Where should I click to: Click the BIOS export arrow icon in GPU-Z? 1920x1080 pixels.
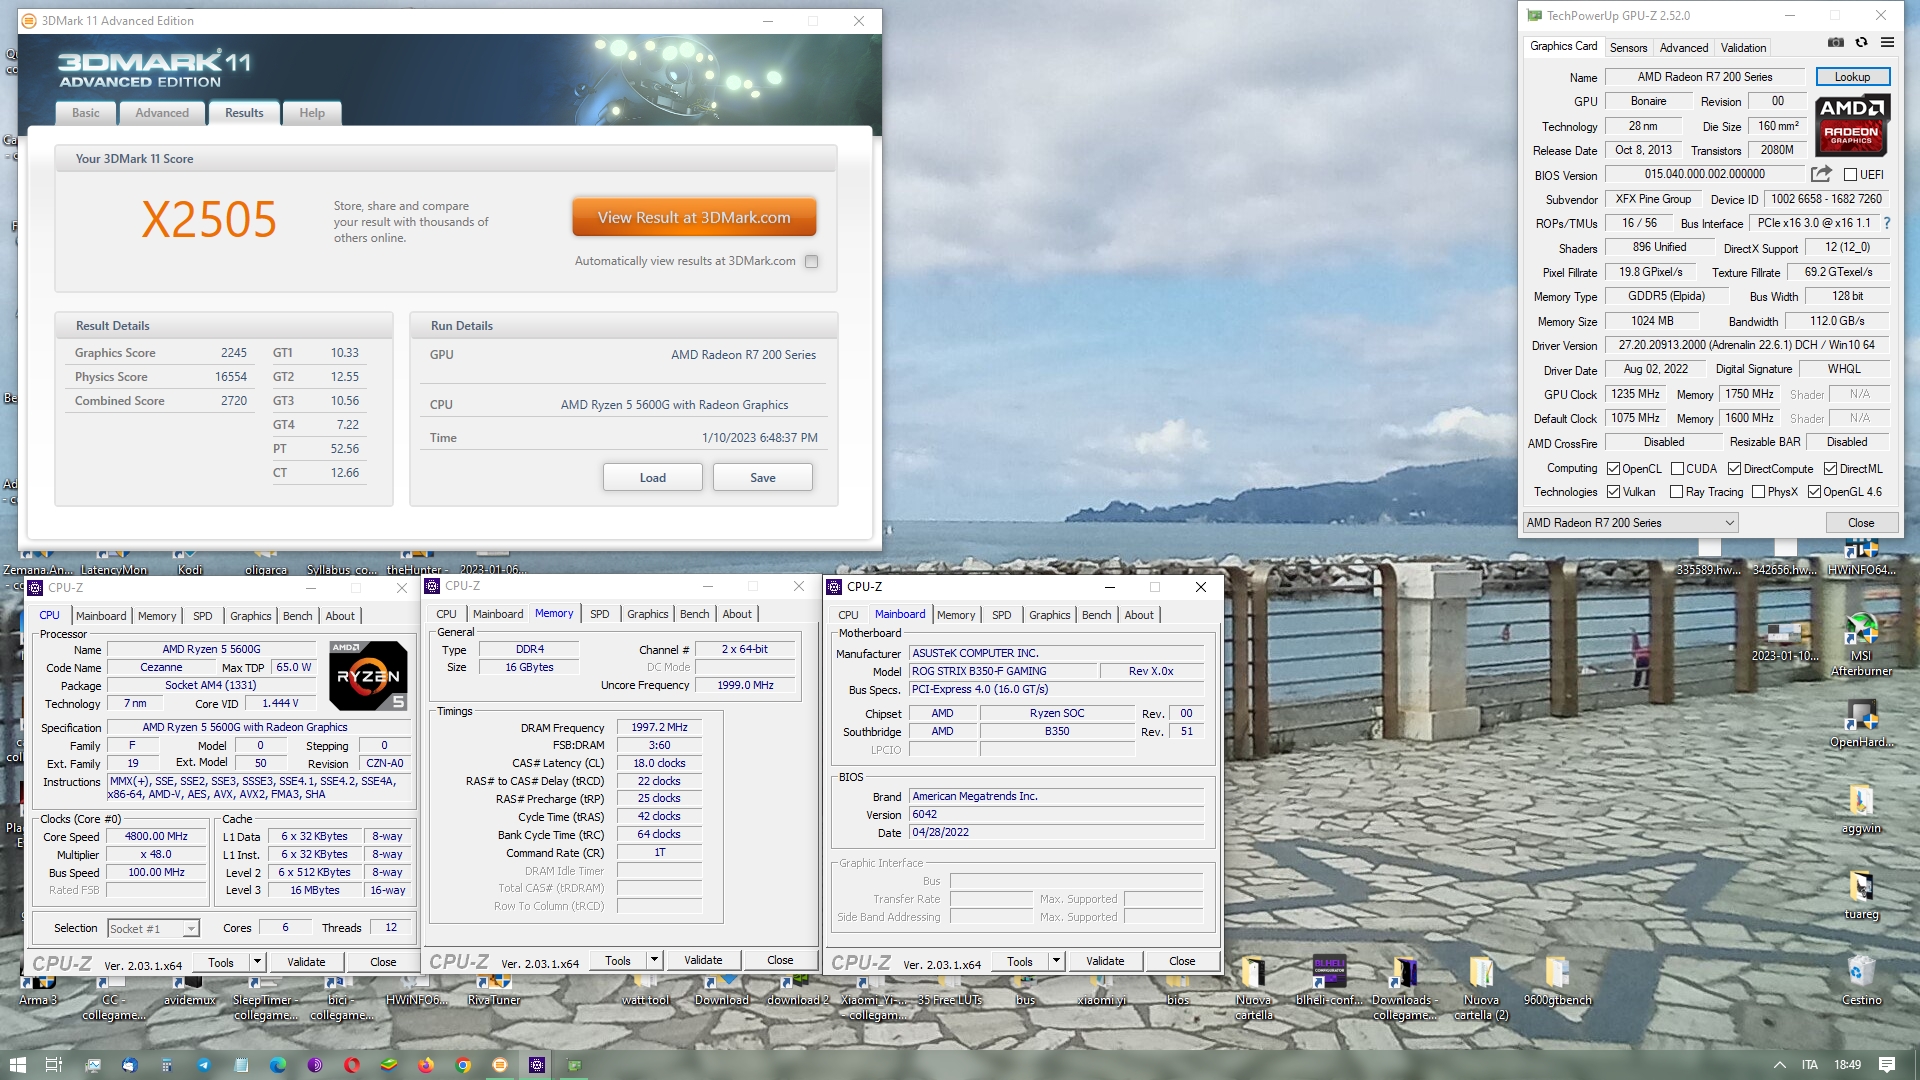1821,174
